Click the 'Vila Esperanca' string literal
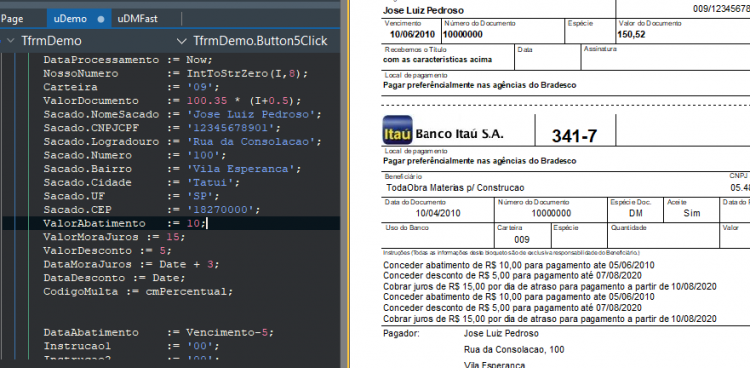 [242, 169]
